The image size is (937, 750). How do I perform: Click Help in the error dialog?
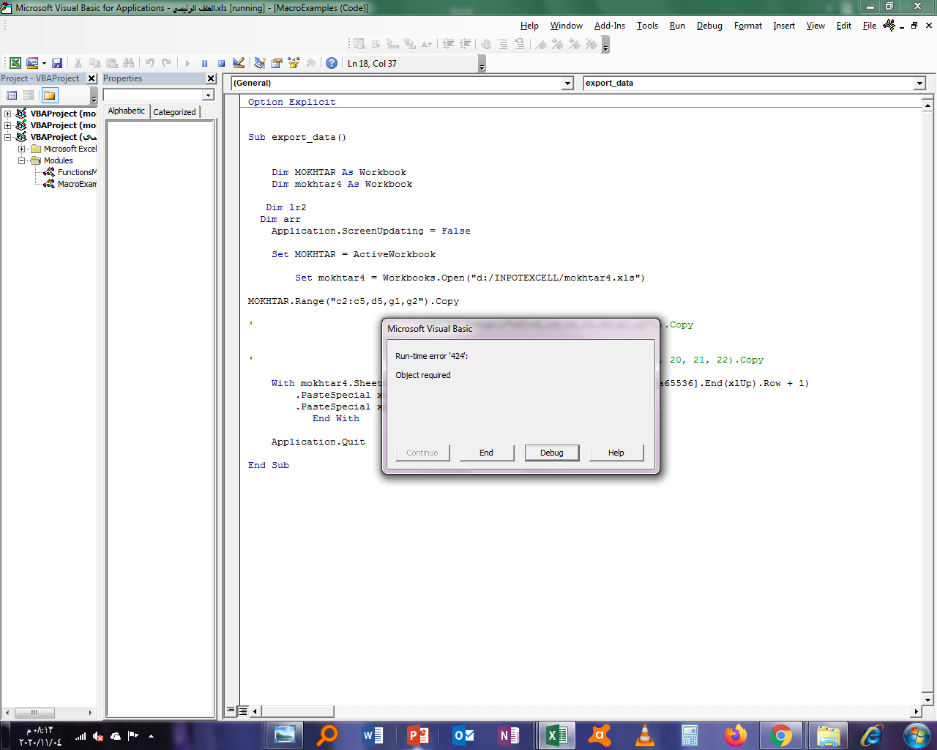(616, 453)
